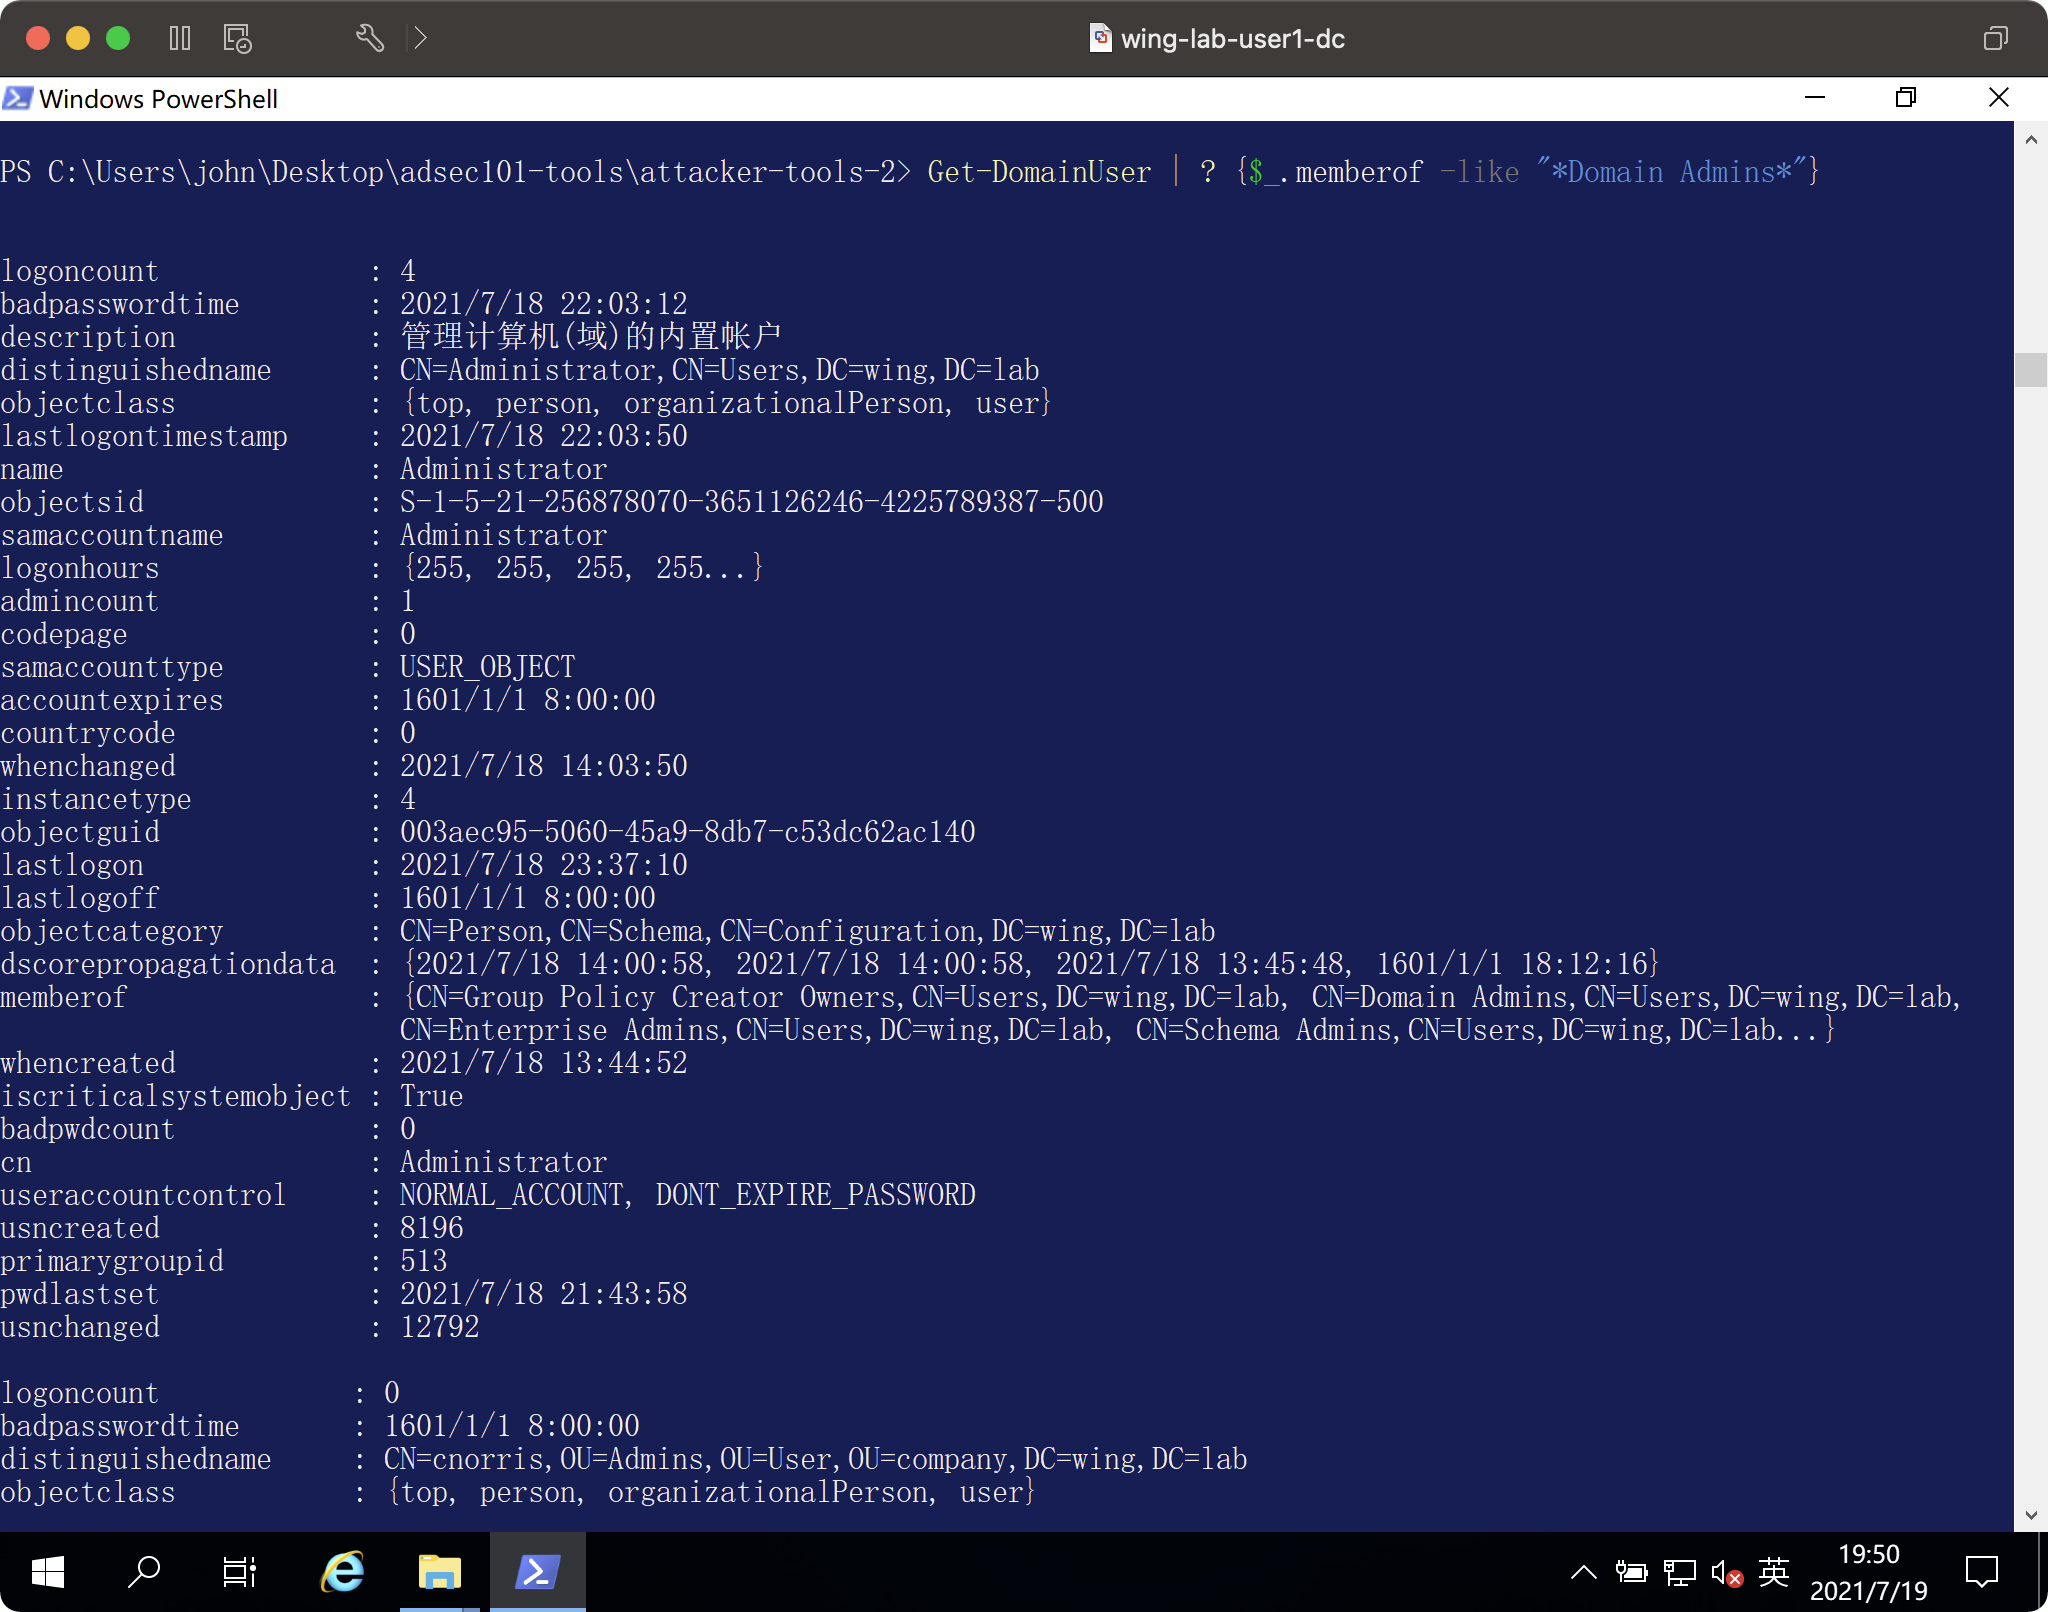Click the vertical scrollbar thumb
The width and height of the screenshot is (2048, 1612).
(x=2031, y=370)
